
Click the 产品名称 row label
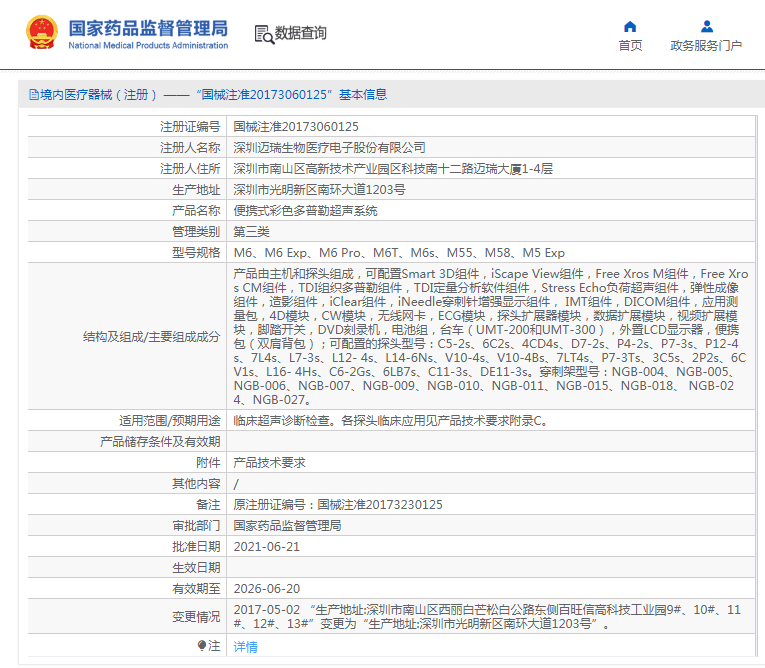point(196,211)
